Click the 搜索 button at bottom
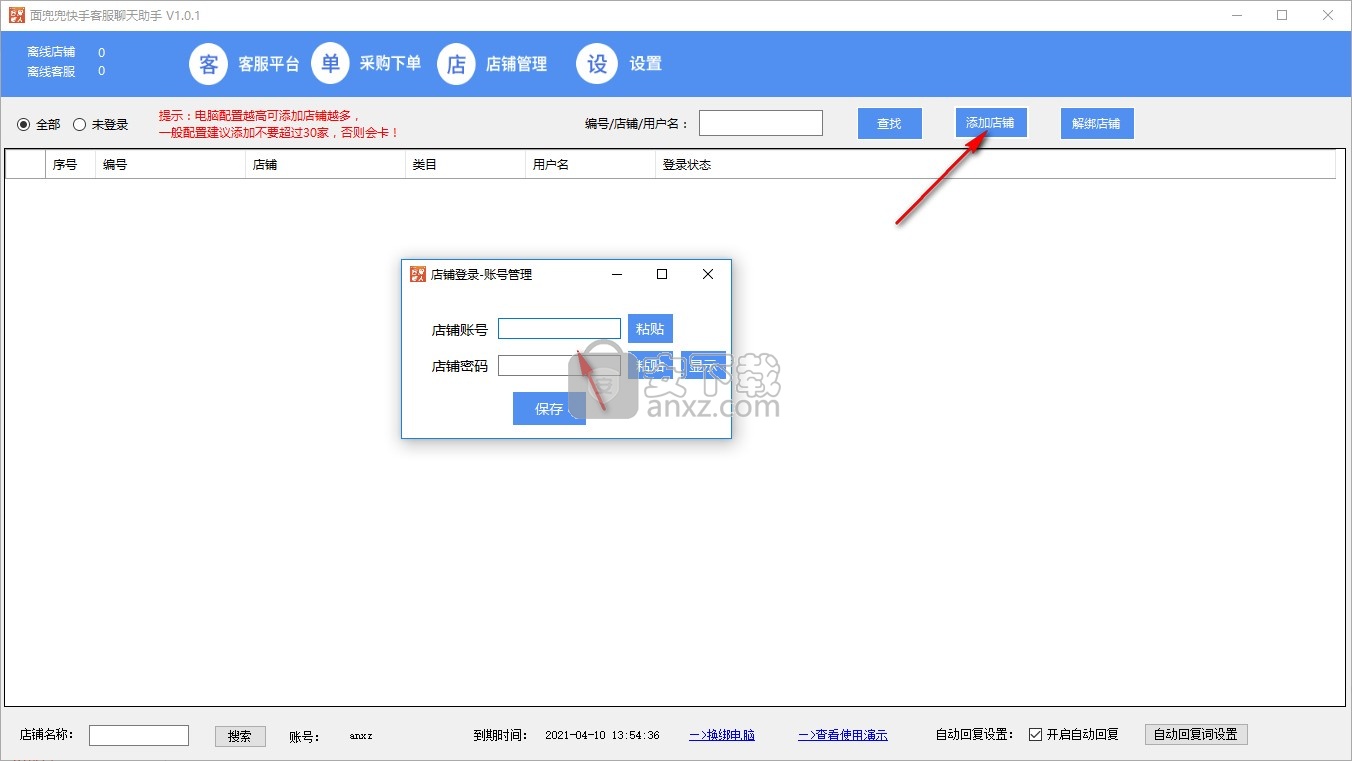Screen dimensions: 1352x761 click(x=240, y=736)
